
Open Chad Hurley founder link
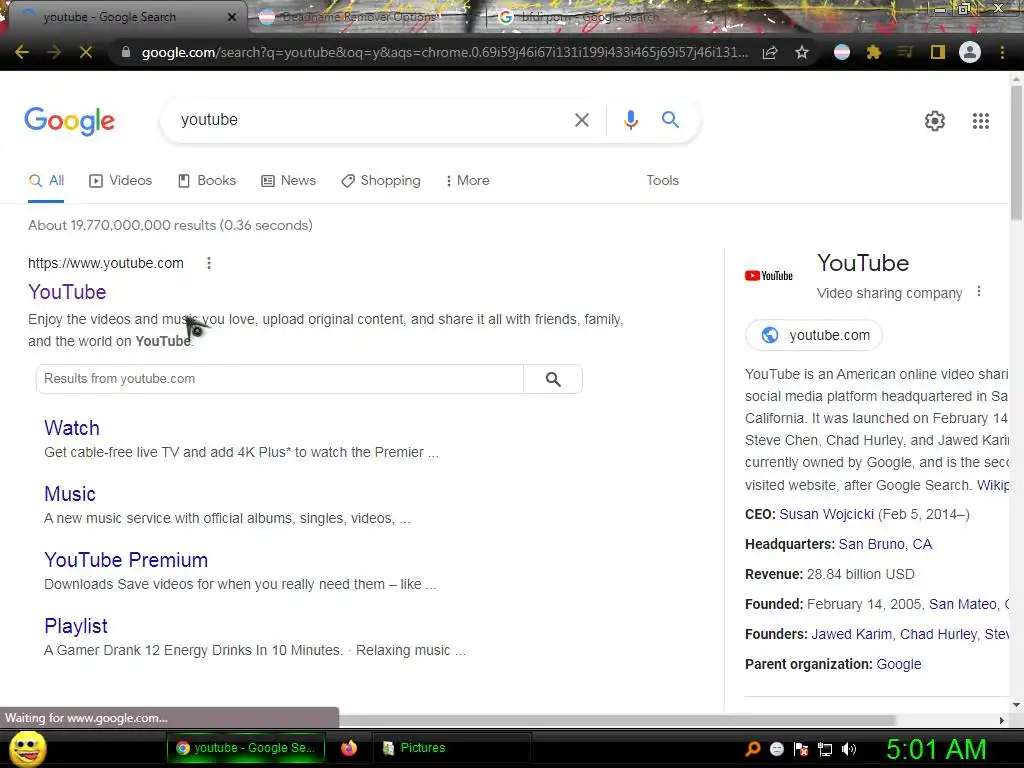[938, 635]
